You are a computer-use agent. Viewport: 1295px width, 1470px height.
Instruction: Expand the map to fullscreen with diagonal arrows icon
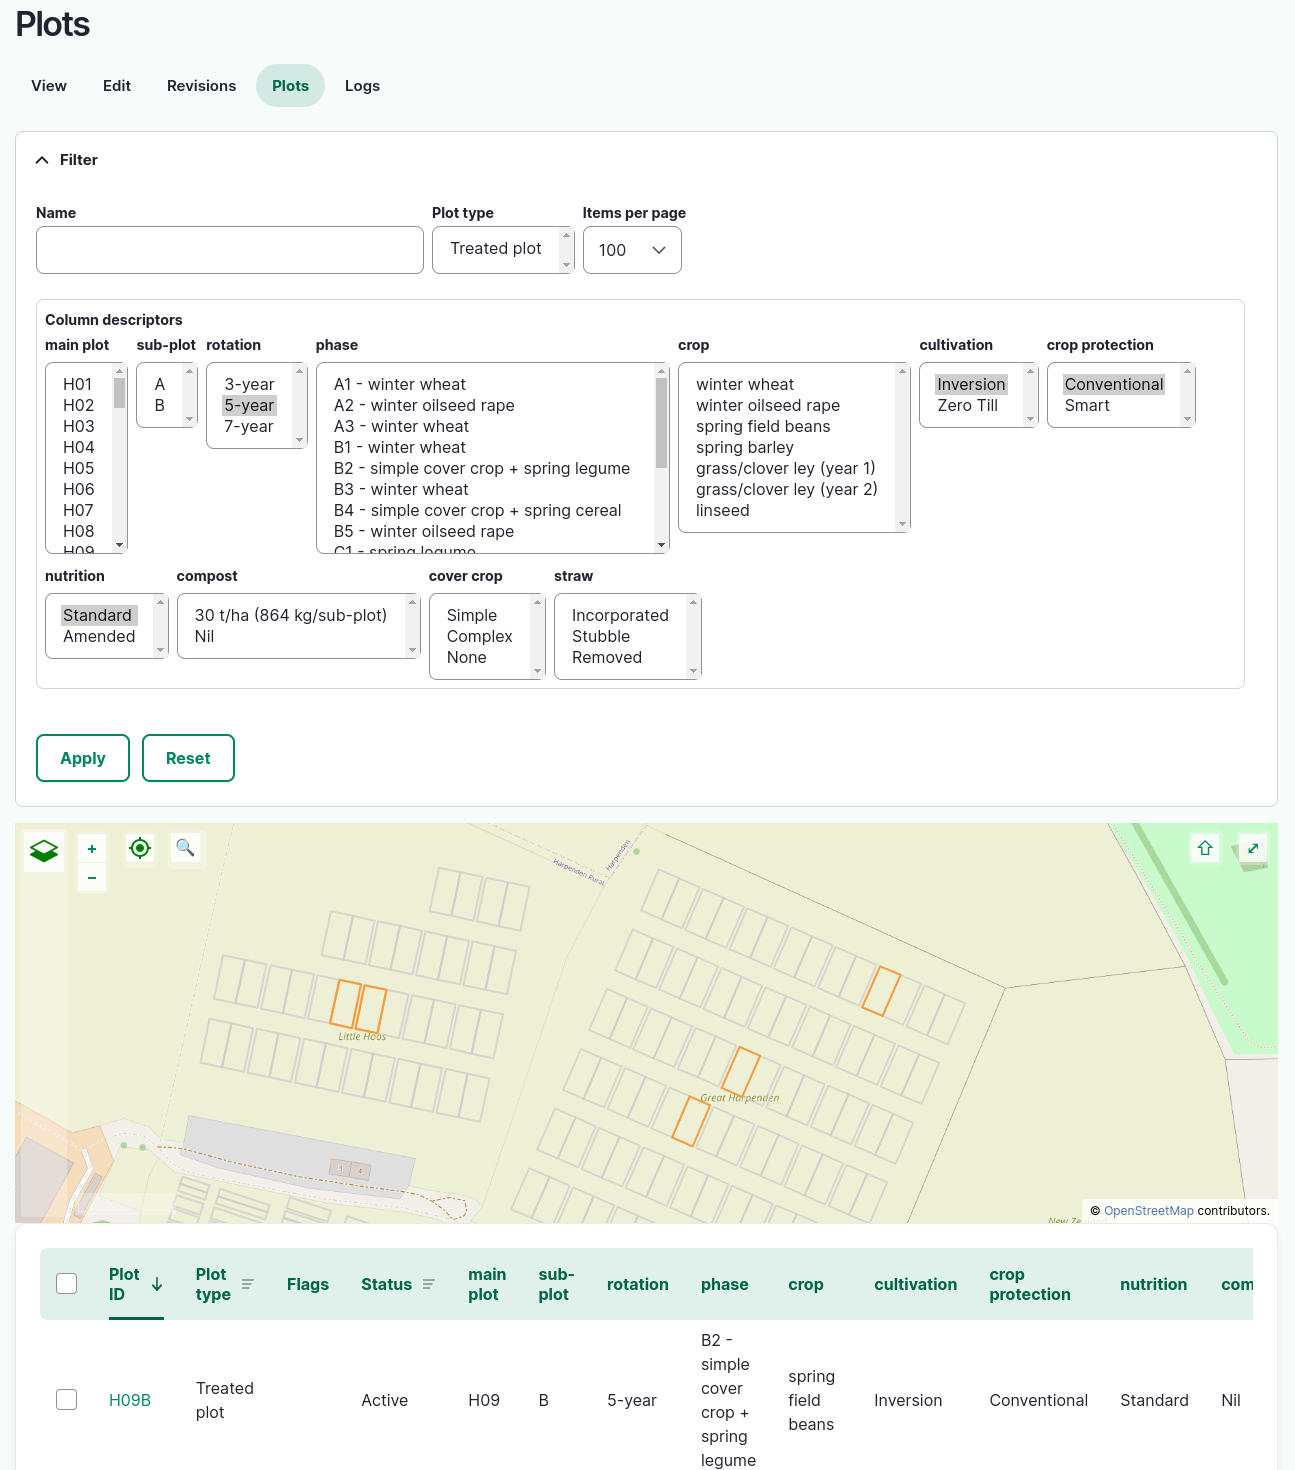(1253, 848)
